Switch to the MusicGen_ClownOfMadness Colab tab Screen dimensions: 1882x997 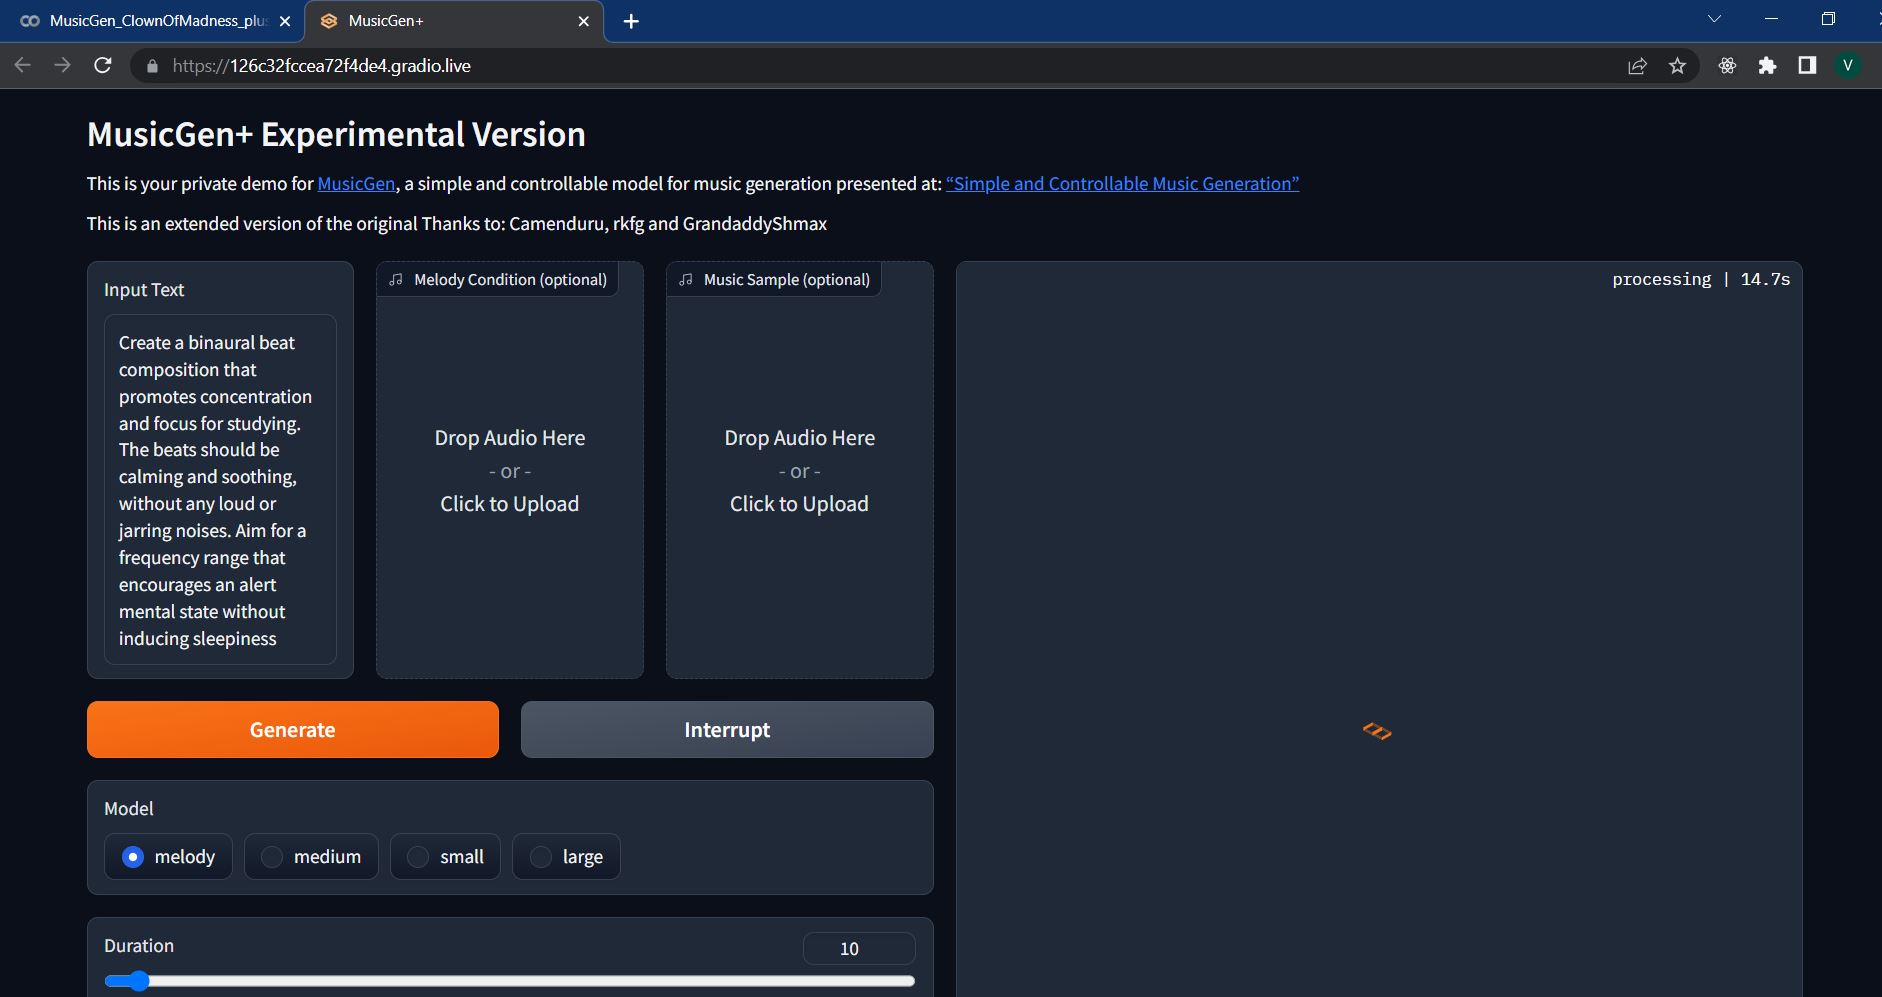coord(152,21)
